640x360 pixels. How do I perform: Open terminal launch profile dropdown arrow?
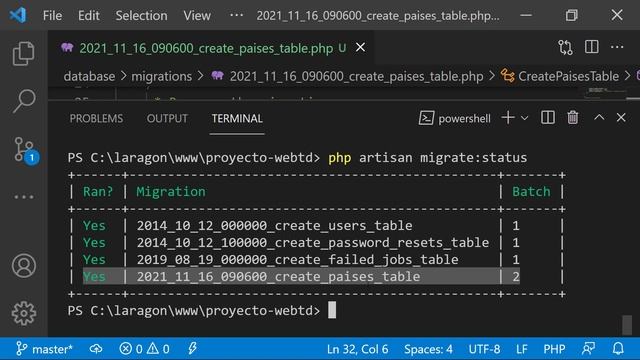tap(524, 118)
